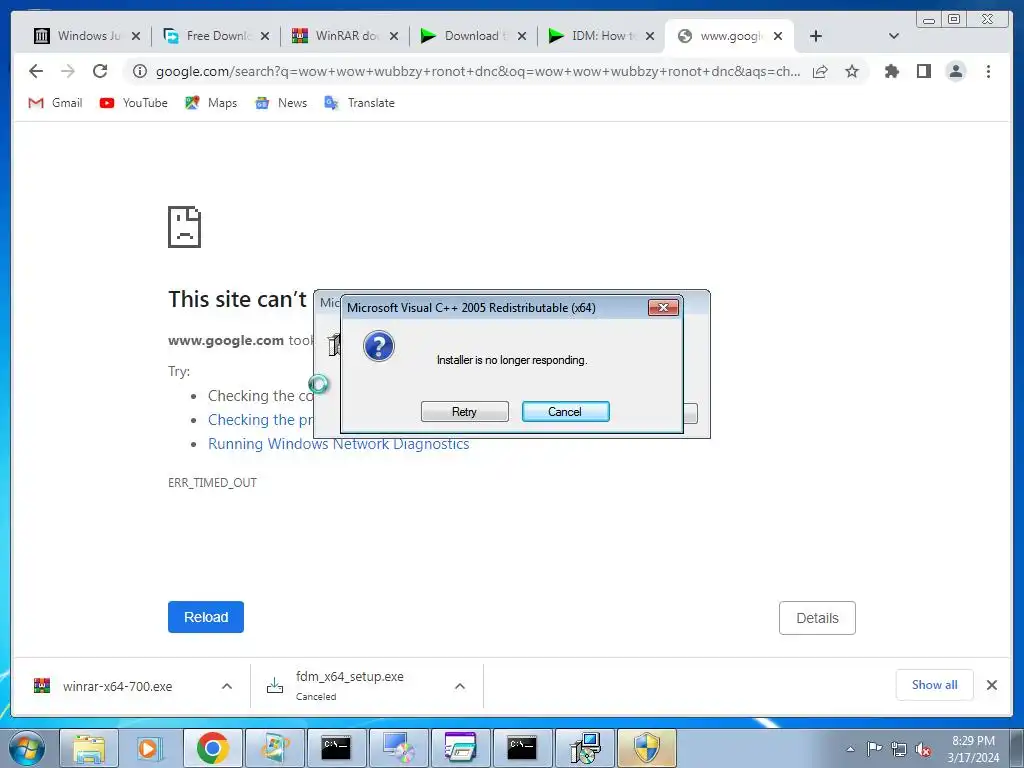Switch to the Windows Ju... tab
Image resolution: width=1024 pixels, height=768 pixels.
click(x=77, y=36)
